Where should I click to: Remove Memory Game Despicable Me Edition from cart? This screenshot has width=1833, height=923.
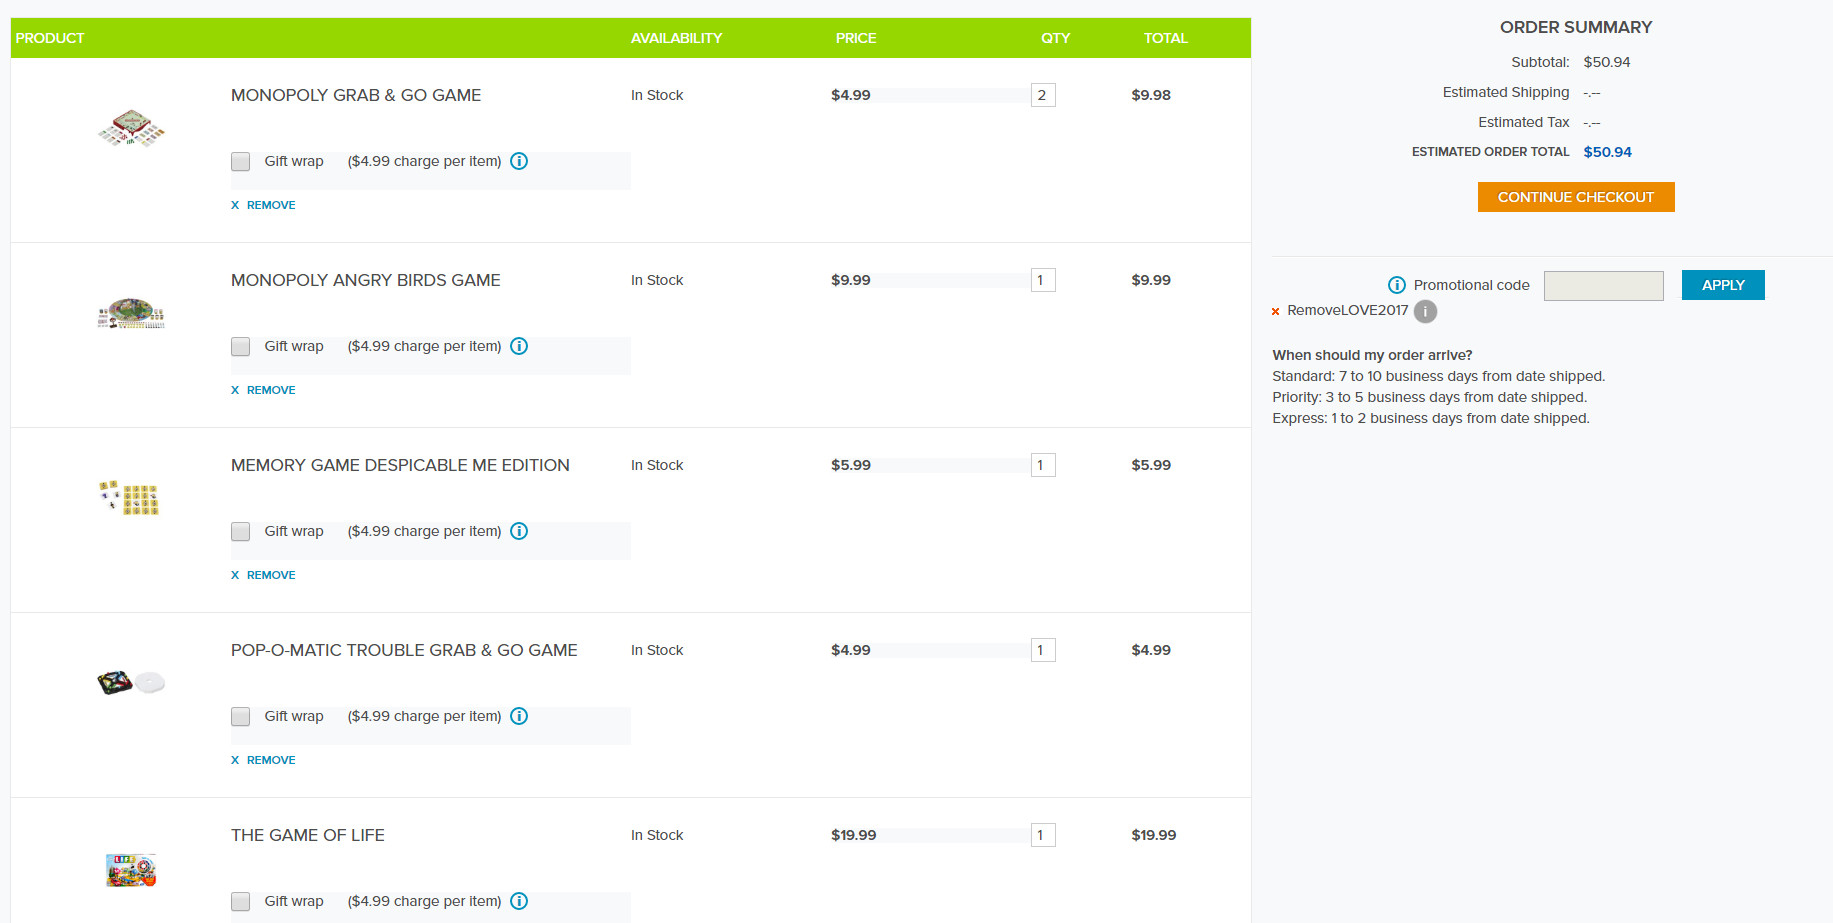pos(263,575)
